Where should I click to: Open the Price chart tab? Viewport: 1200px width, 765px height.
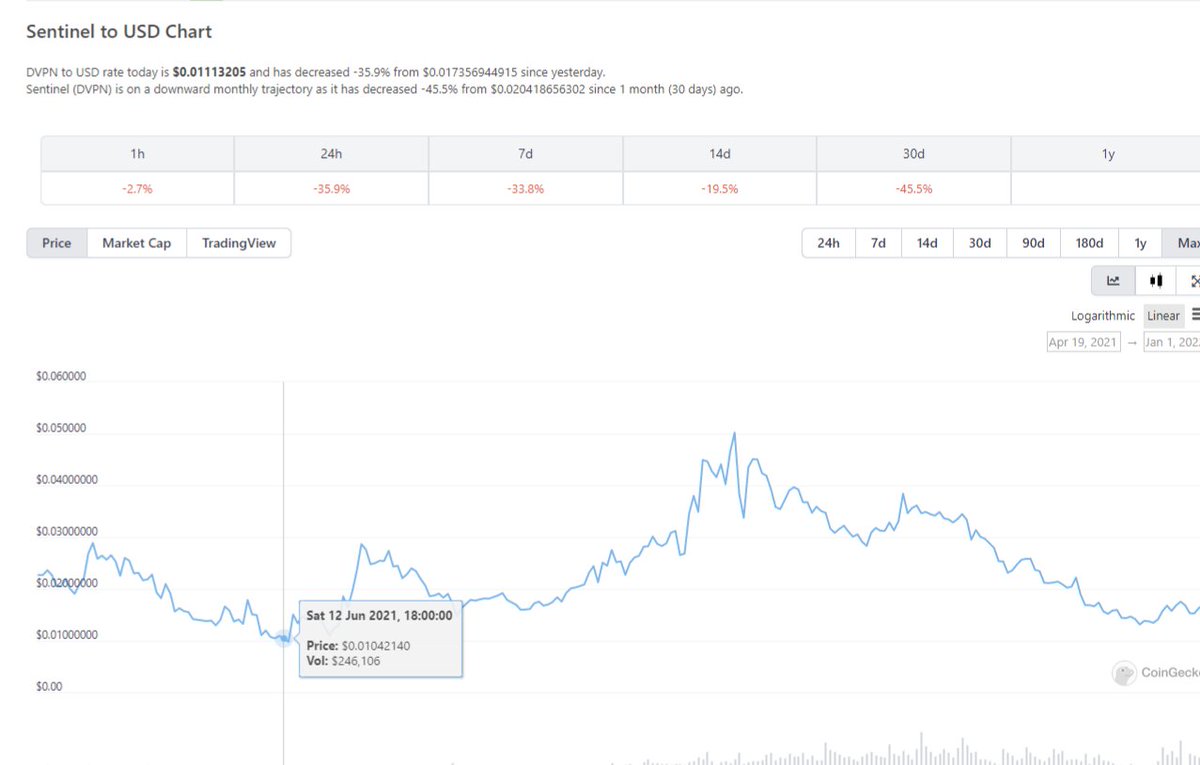click(x=57, y=243)
